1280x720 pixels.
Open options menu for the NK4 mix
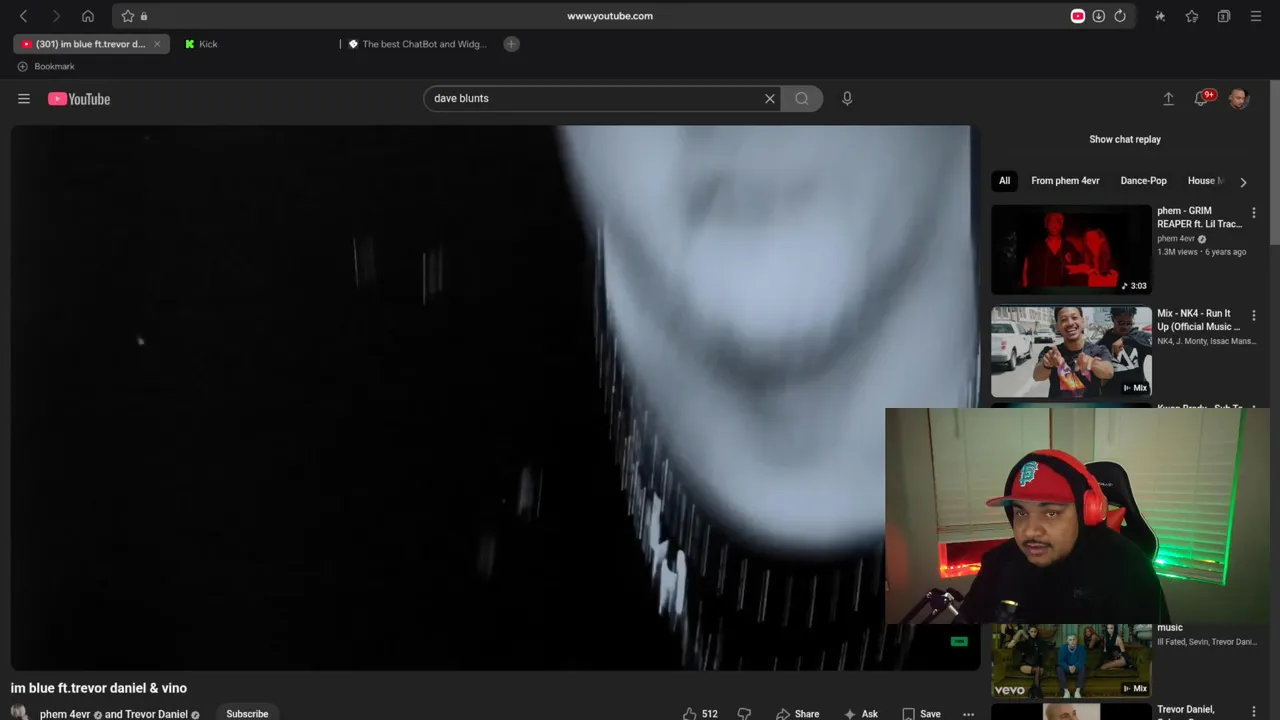pos(1254,316)
